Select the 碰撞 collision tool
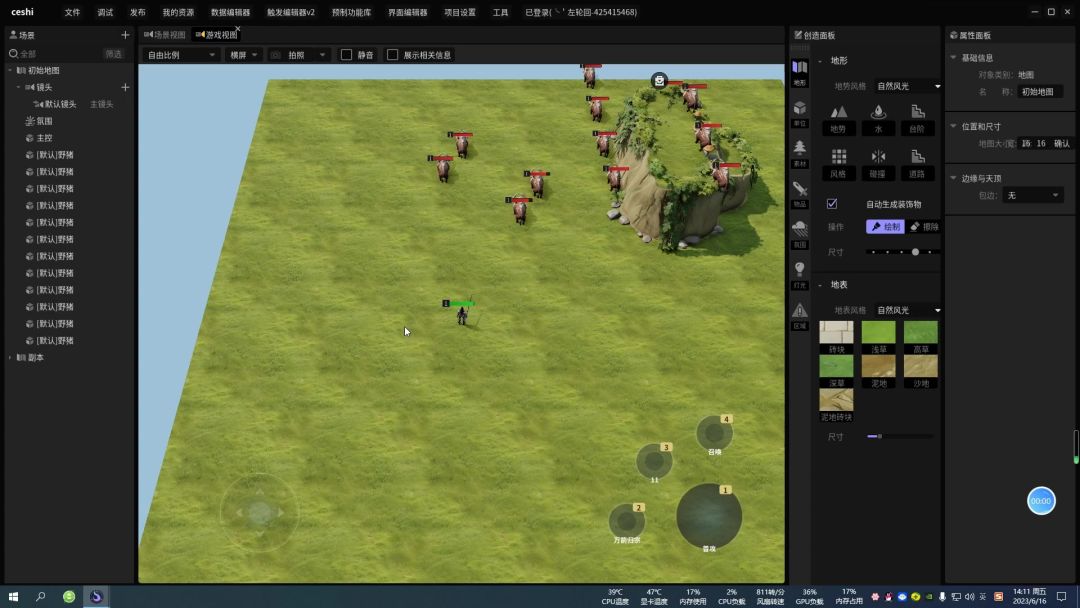1080x608 pixels. [x=878, y=164]
